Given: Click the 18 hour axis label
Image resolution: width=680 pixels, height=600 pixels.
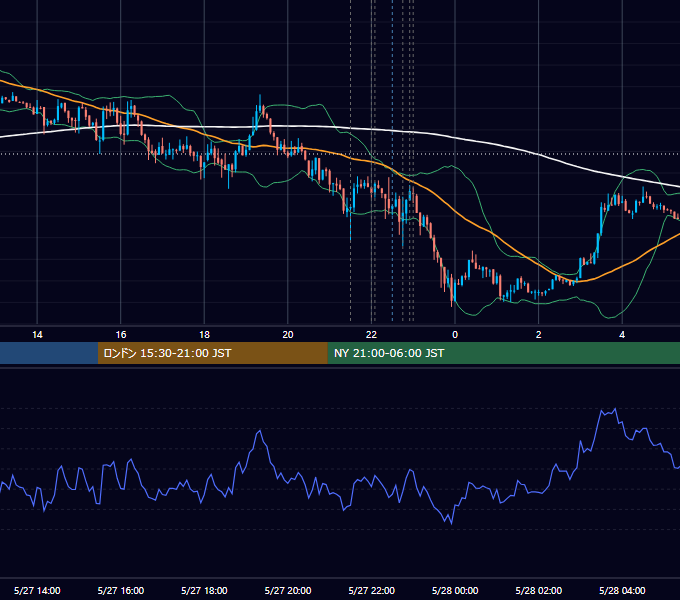Looking at the screenshot, I should tap(204, 335).
